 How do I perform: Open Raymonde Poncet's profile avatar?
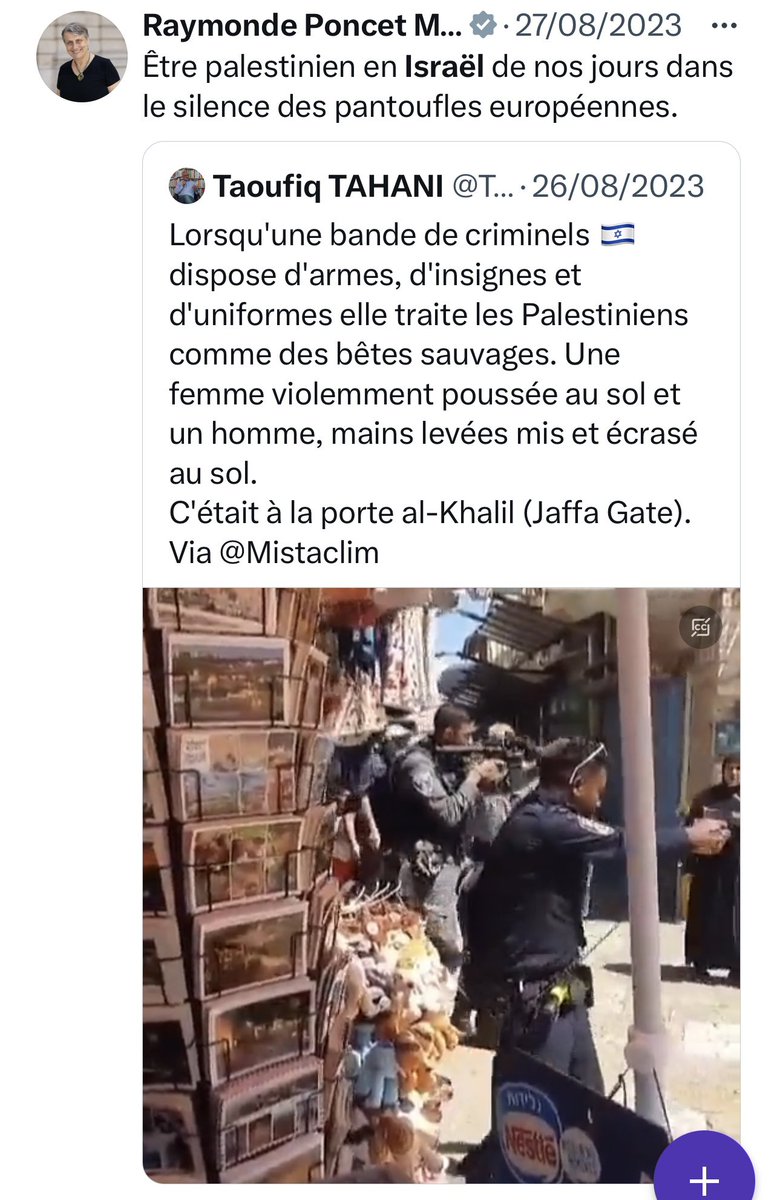pos(82,58)
